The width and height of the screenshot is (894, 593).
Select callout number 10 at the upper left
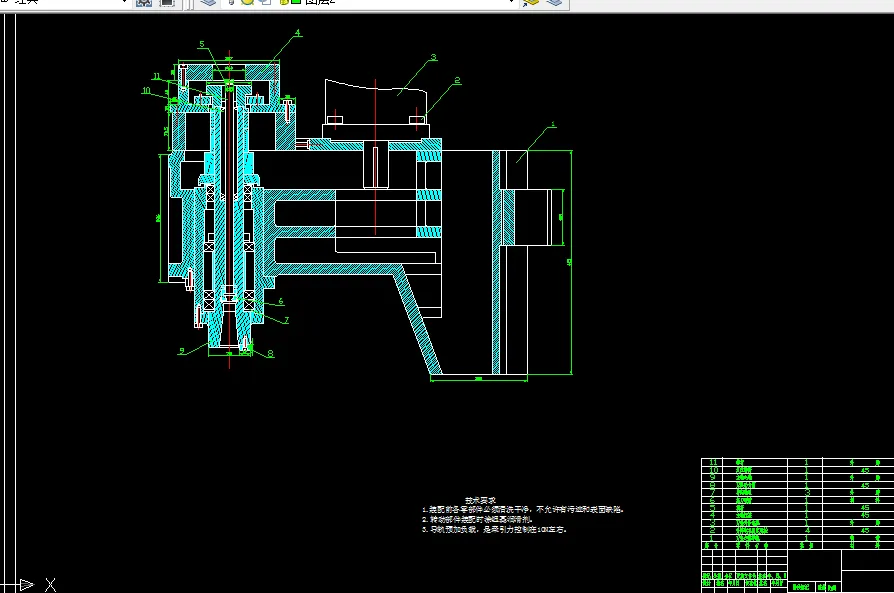(x=146, y=90)
